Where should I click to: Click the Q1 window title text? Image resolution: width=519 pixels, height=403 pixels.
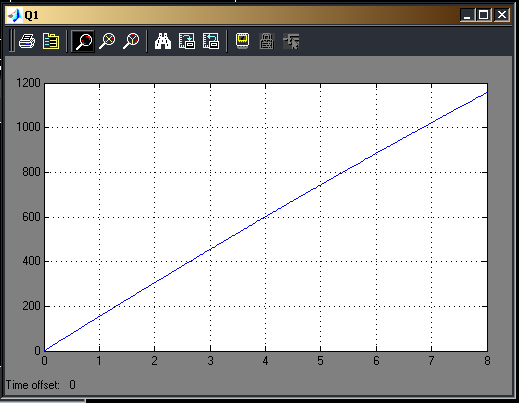click(x=32, y=15)
